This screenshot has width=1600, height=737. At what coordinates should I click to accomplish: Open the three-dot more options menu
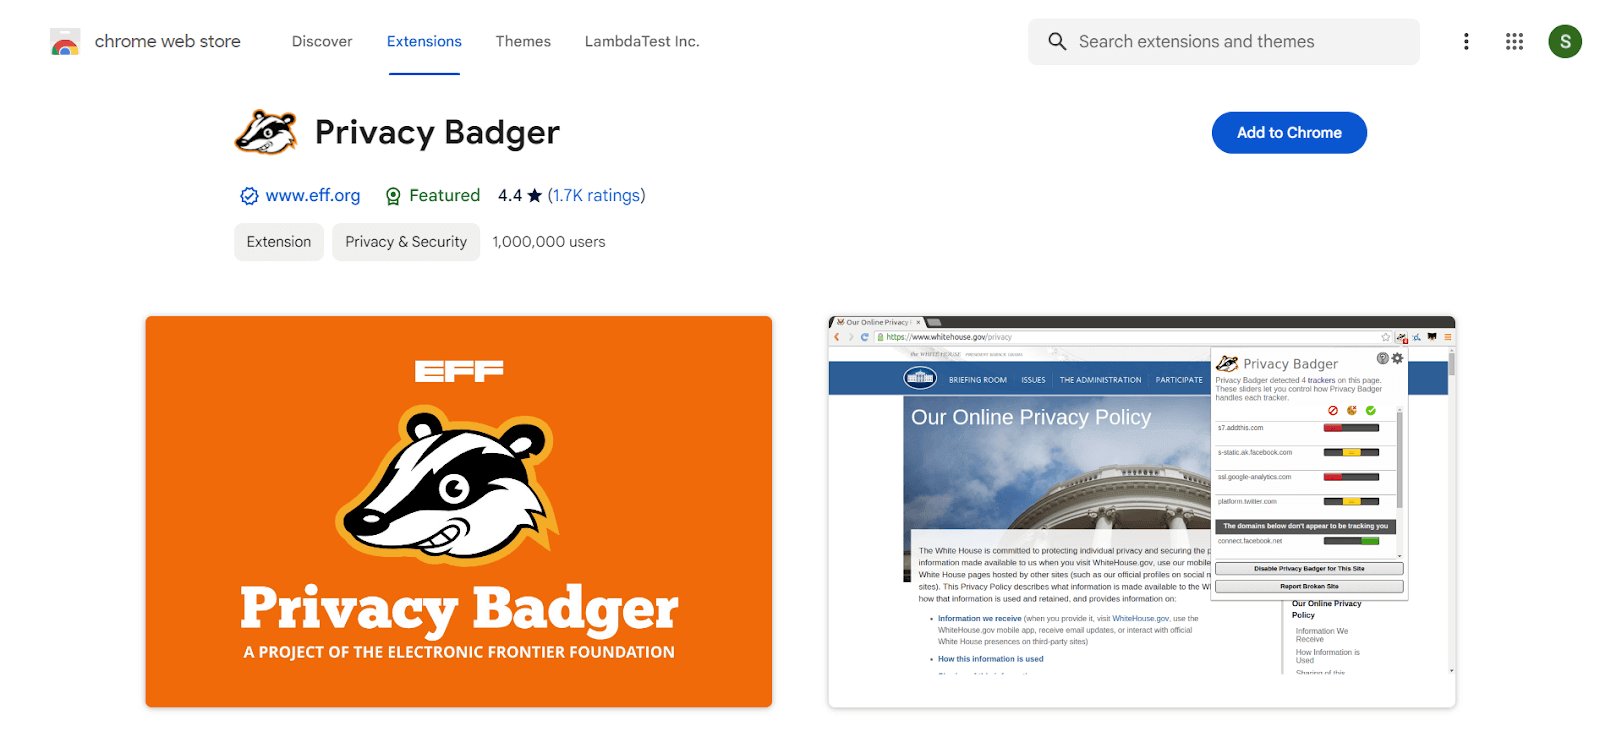[x=1466, y=41]
